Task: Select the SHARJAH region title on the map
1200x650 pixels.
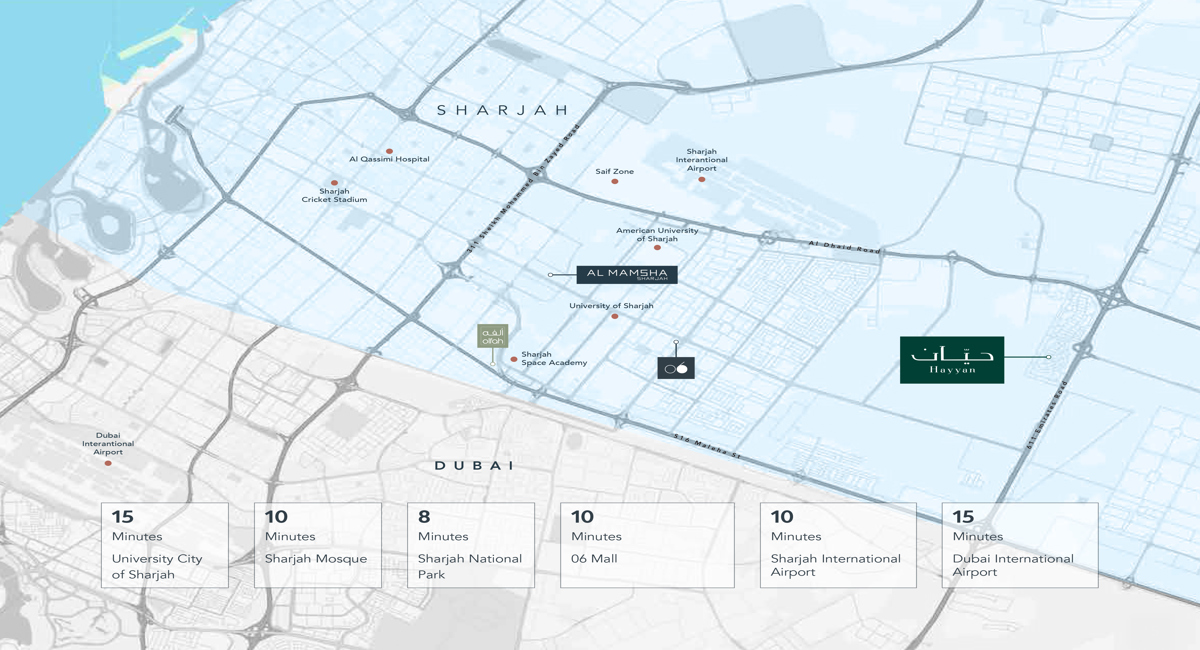Action: [502, 110]
